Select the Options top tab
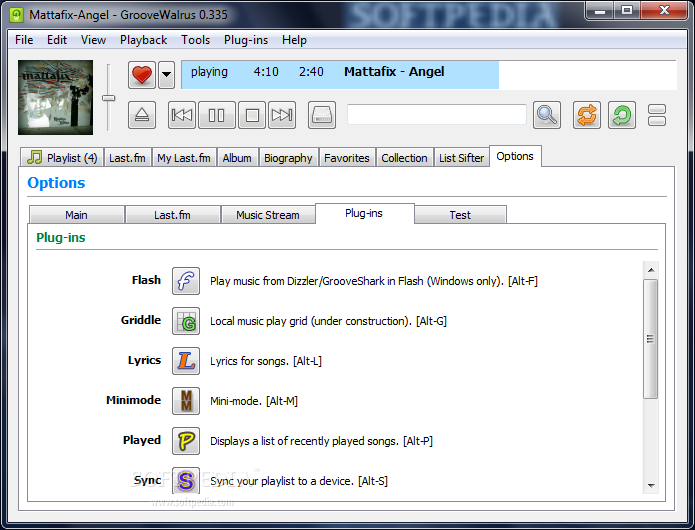Screen dimensions: 695x530 coord(515,156)
